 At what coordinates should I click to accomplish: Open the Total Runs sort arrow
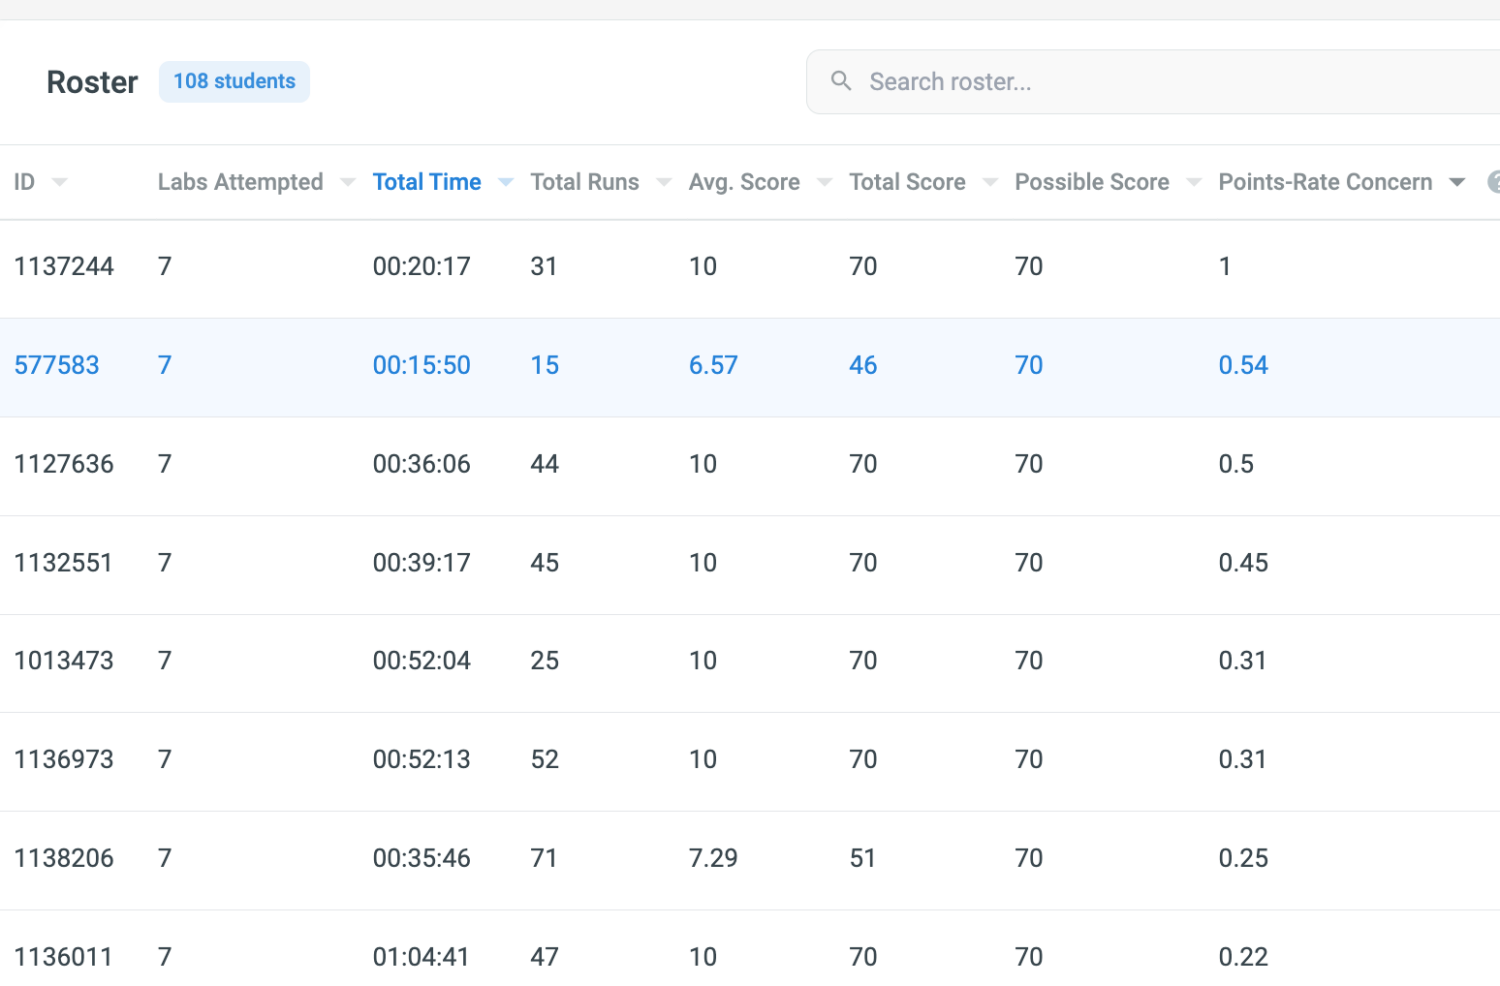pos(664,182)
